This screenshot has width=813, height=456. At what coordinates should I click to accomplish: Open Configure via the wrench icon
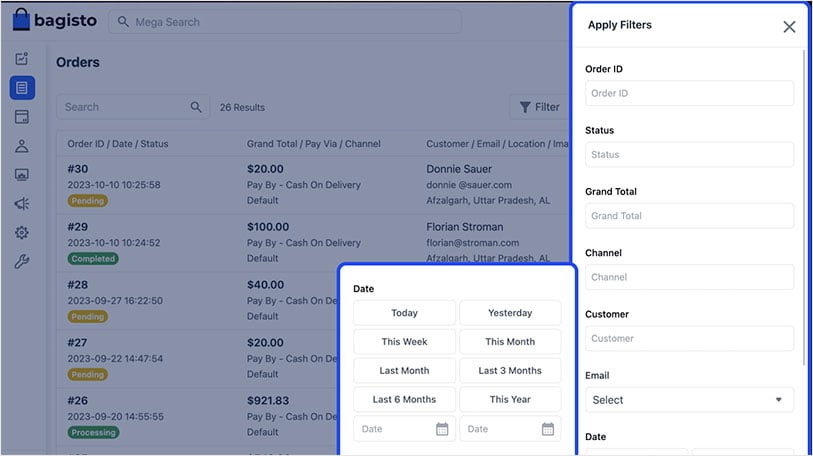22,262
